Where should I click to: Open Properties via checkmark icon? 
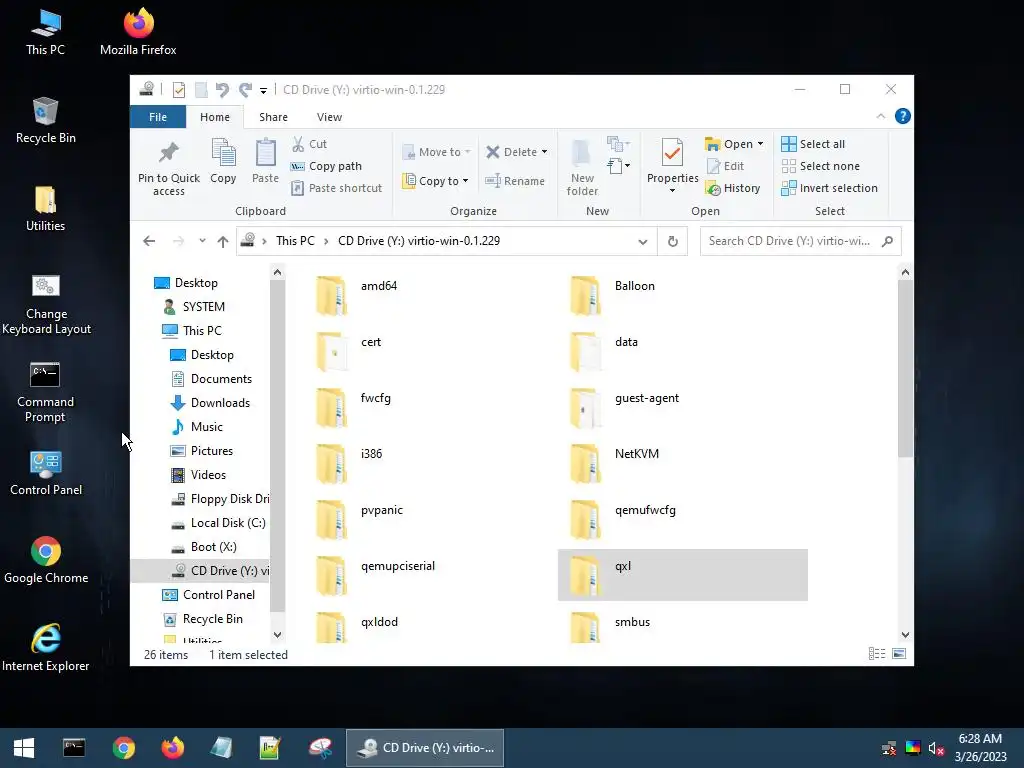(672, 153)
